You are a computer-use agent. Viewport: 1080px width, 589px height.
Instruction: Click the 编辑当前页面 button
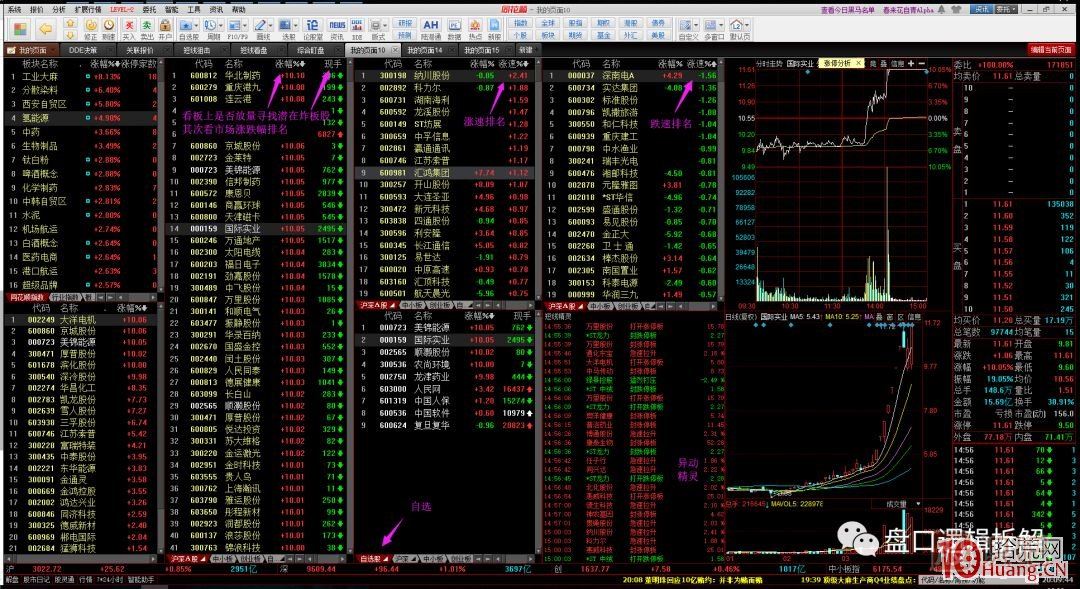(1052, 49)
